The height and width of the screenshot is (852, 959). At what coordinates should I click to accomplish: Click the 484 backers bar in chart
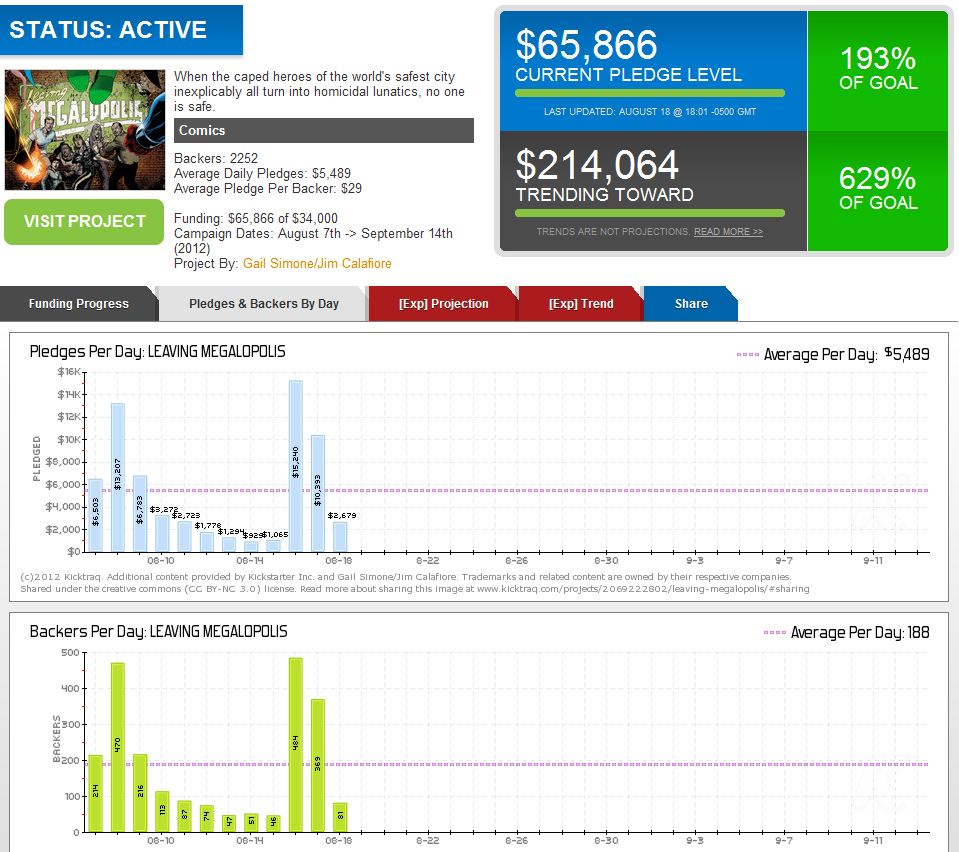tap(295, 744)
